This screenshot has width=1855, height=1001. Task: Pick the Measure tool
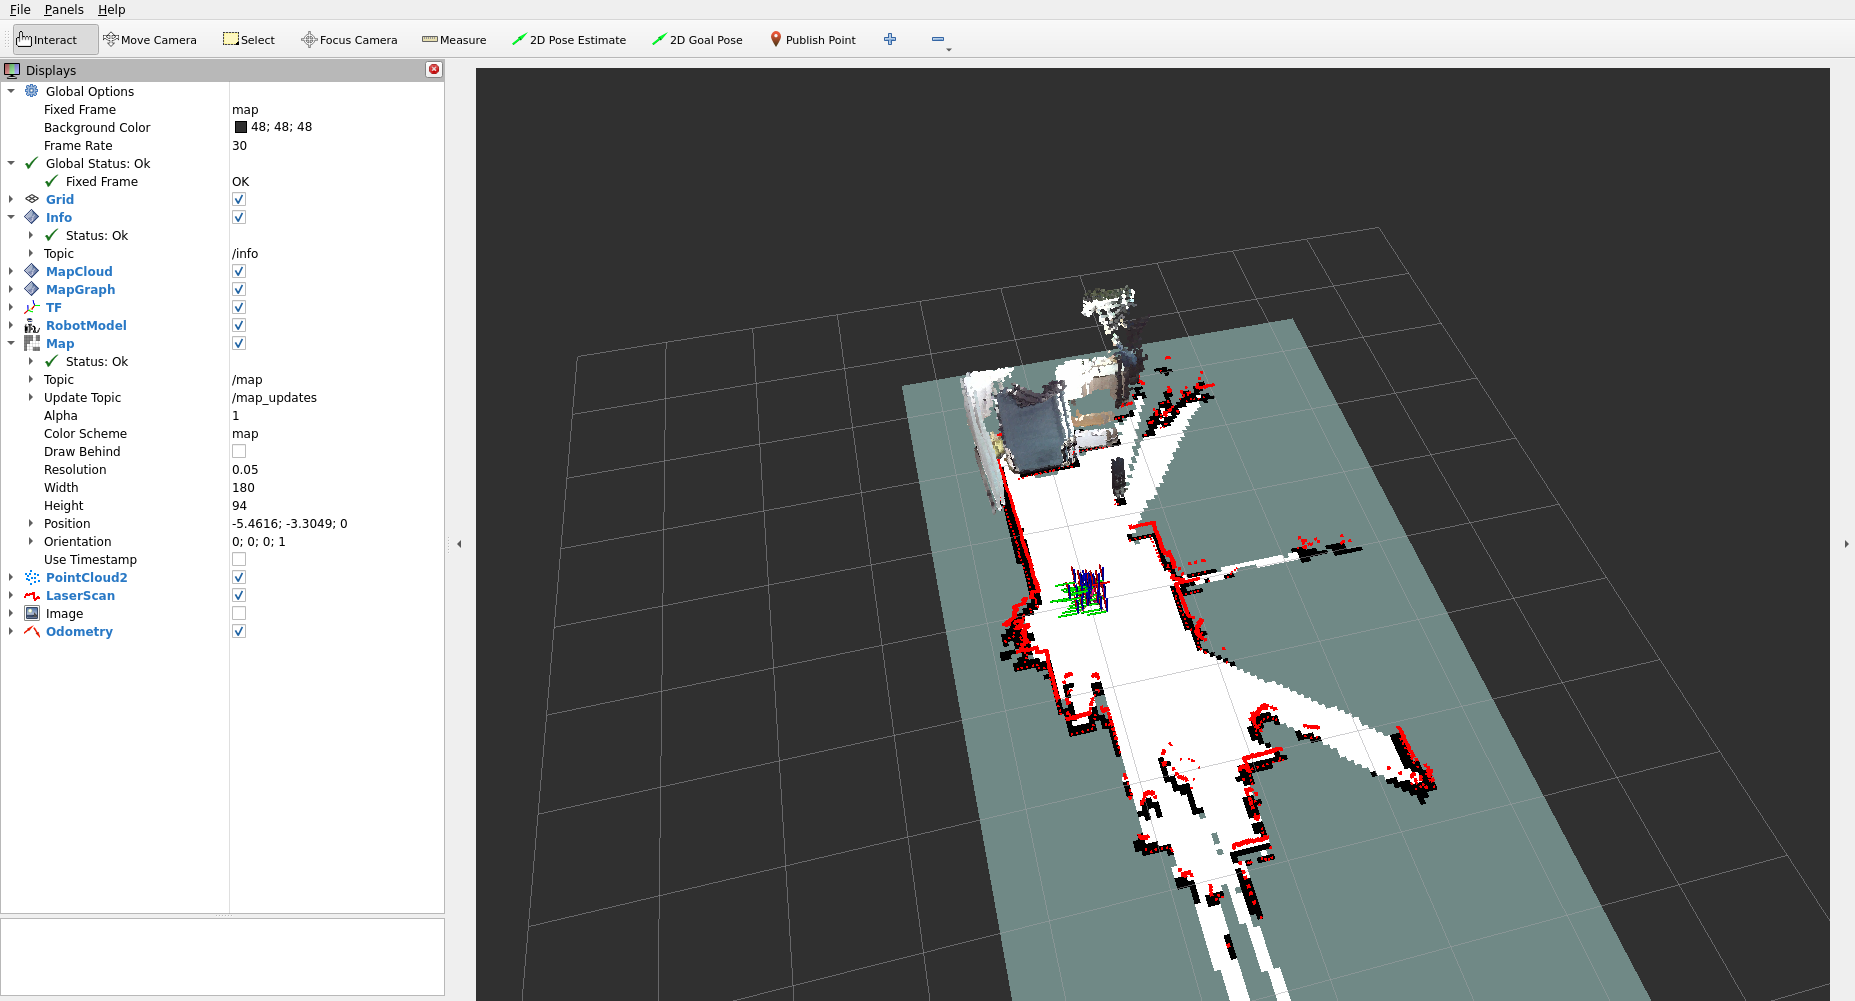click(454, 40)
